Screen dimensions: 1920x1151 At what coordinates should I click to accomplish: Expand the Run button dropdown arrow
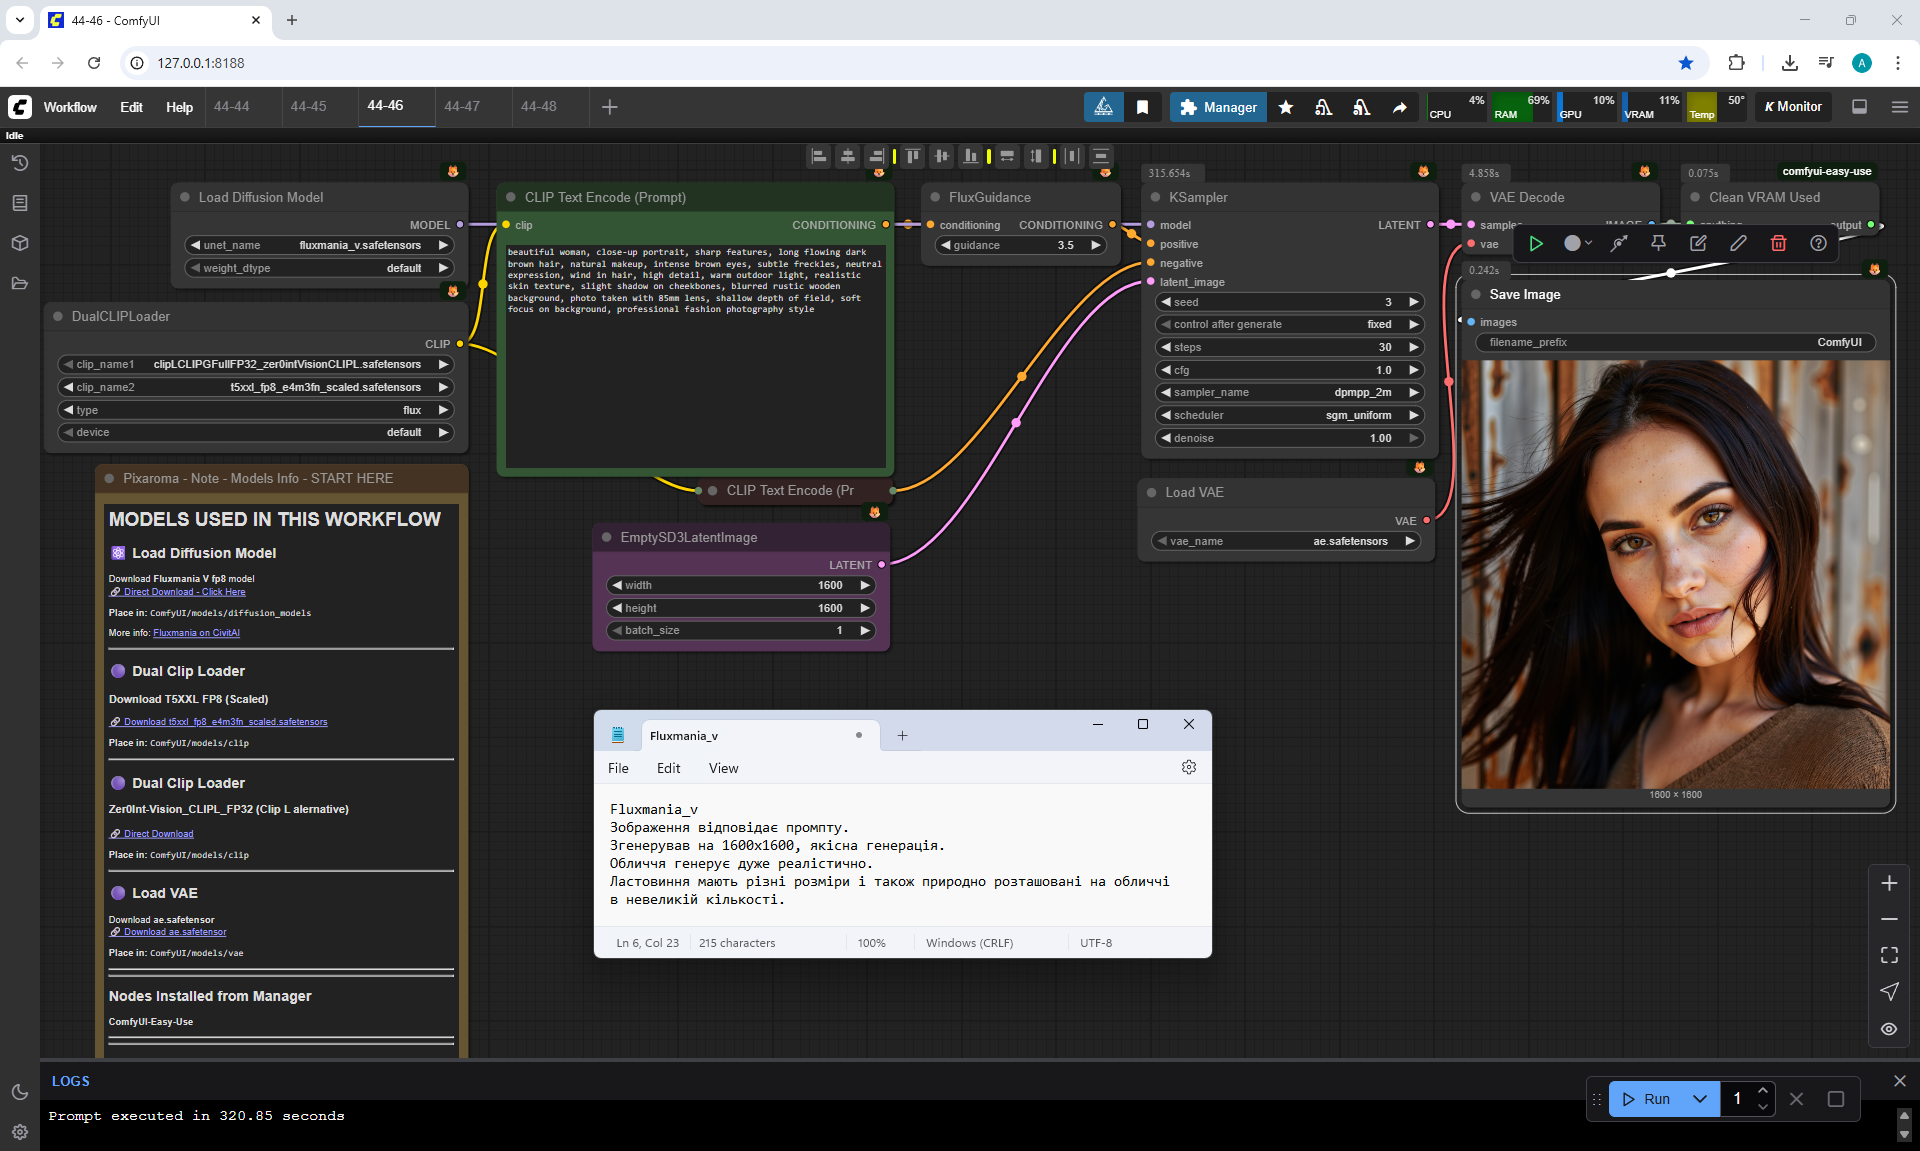(x=1699, y=1098)
